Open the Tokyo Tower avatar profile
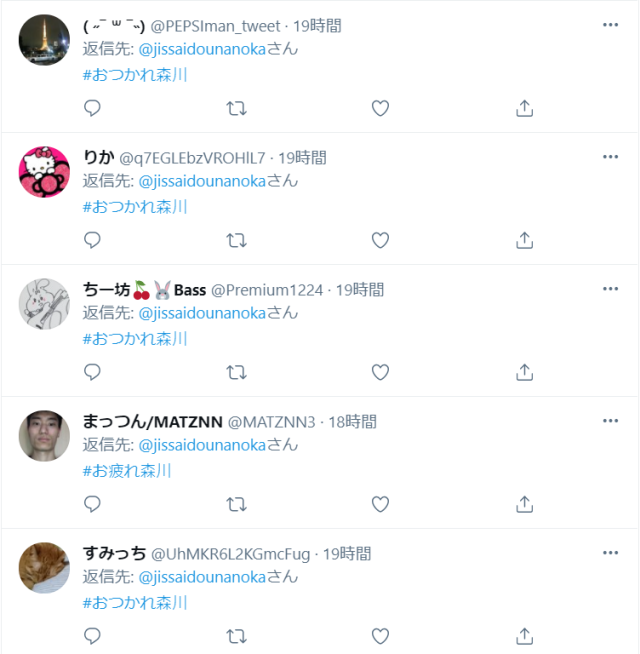The width and height of the screenshot is (640, 654). pos(44,40)
